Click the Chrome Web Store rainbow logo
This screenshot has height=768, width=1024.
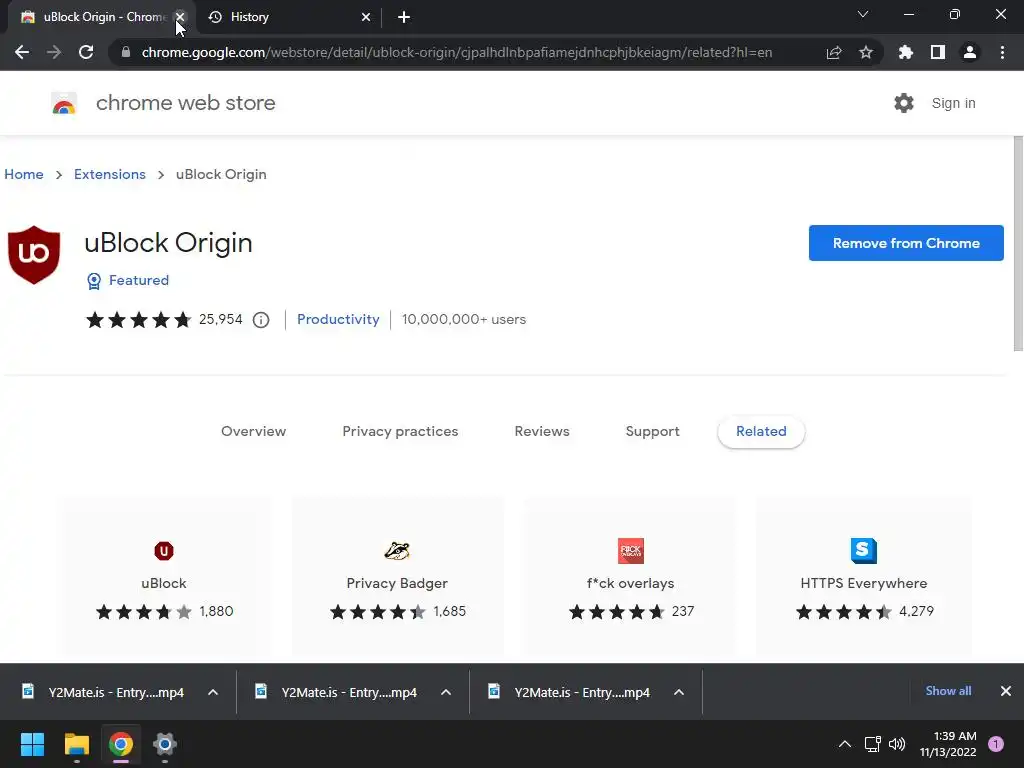(x=64, y=103)
